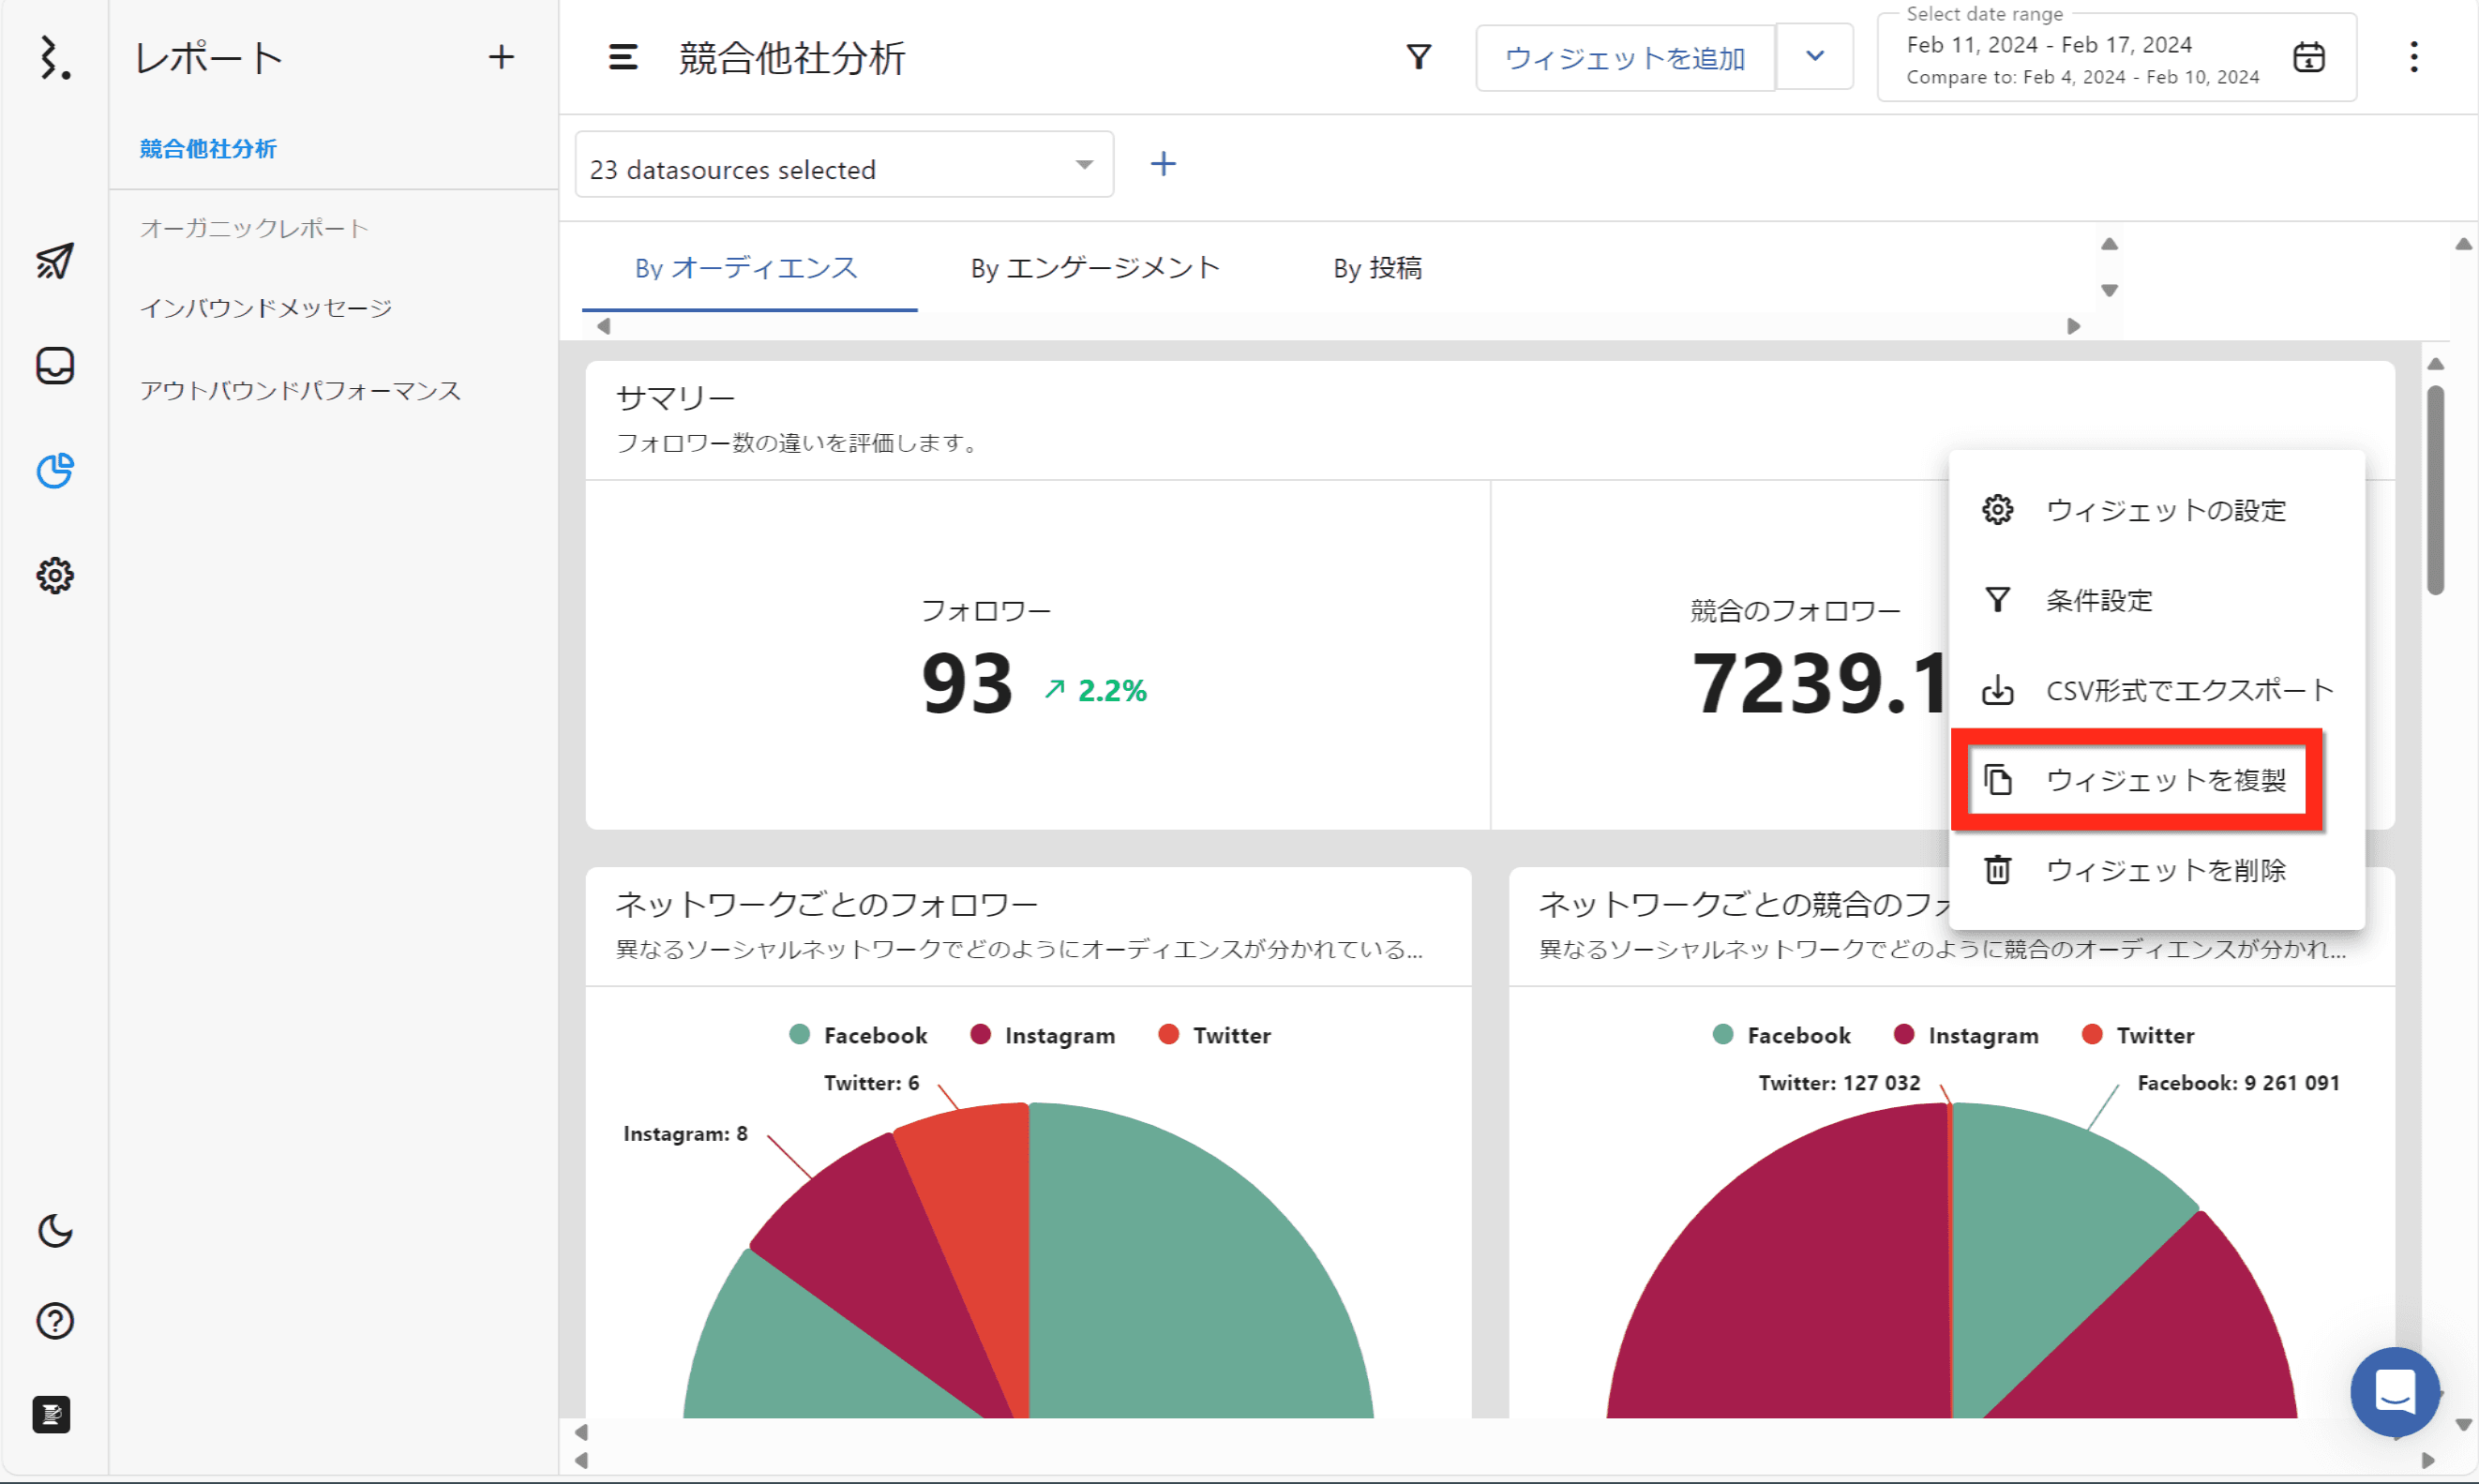Click the Twitter: 127 032 pie label

[1839, 1083]
